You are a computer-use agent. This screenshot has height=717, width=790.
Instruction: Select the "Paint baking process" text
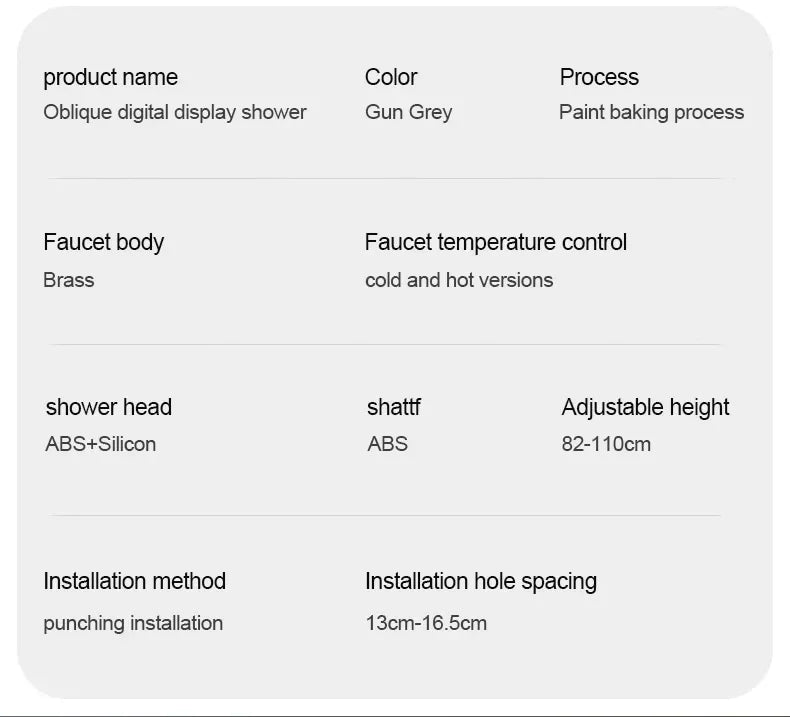651,112
